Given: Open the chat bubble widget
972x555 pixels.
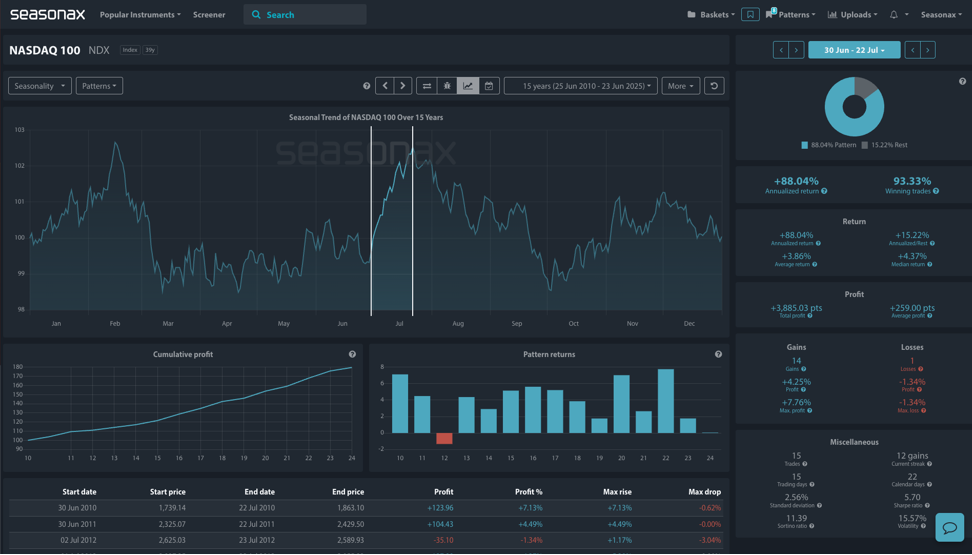Looking at the screenshot, I should (x=950, y=528).
